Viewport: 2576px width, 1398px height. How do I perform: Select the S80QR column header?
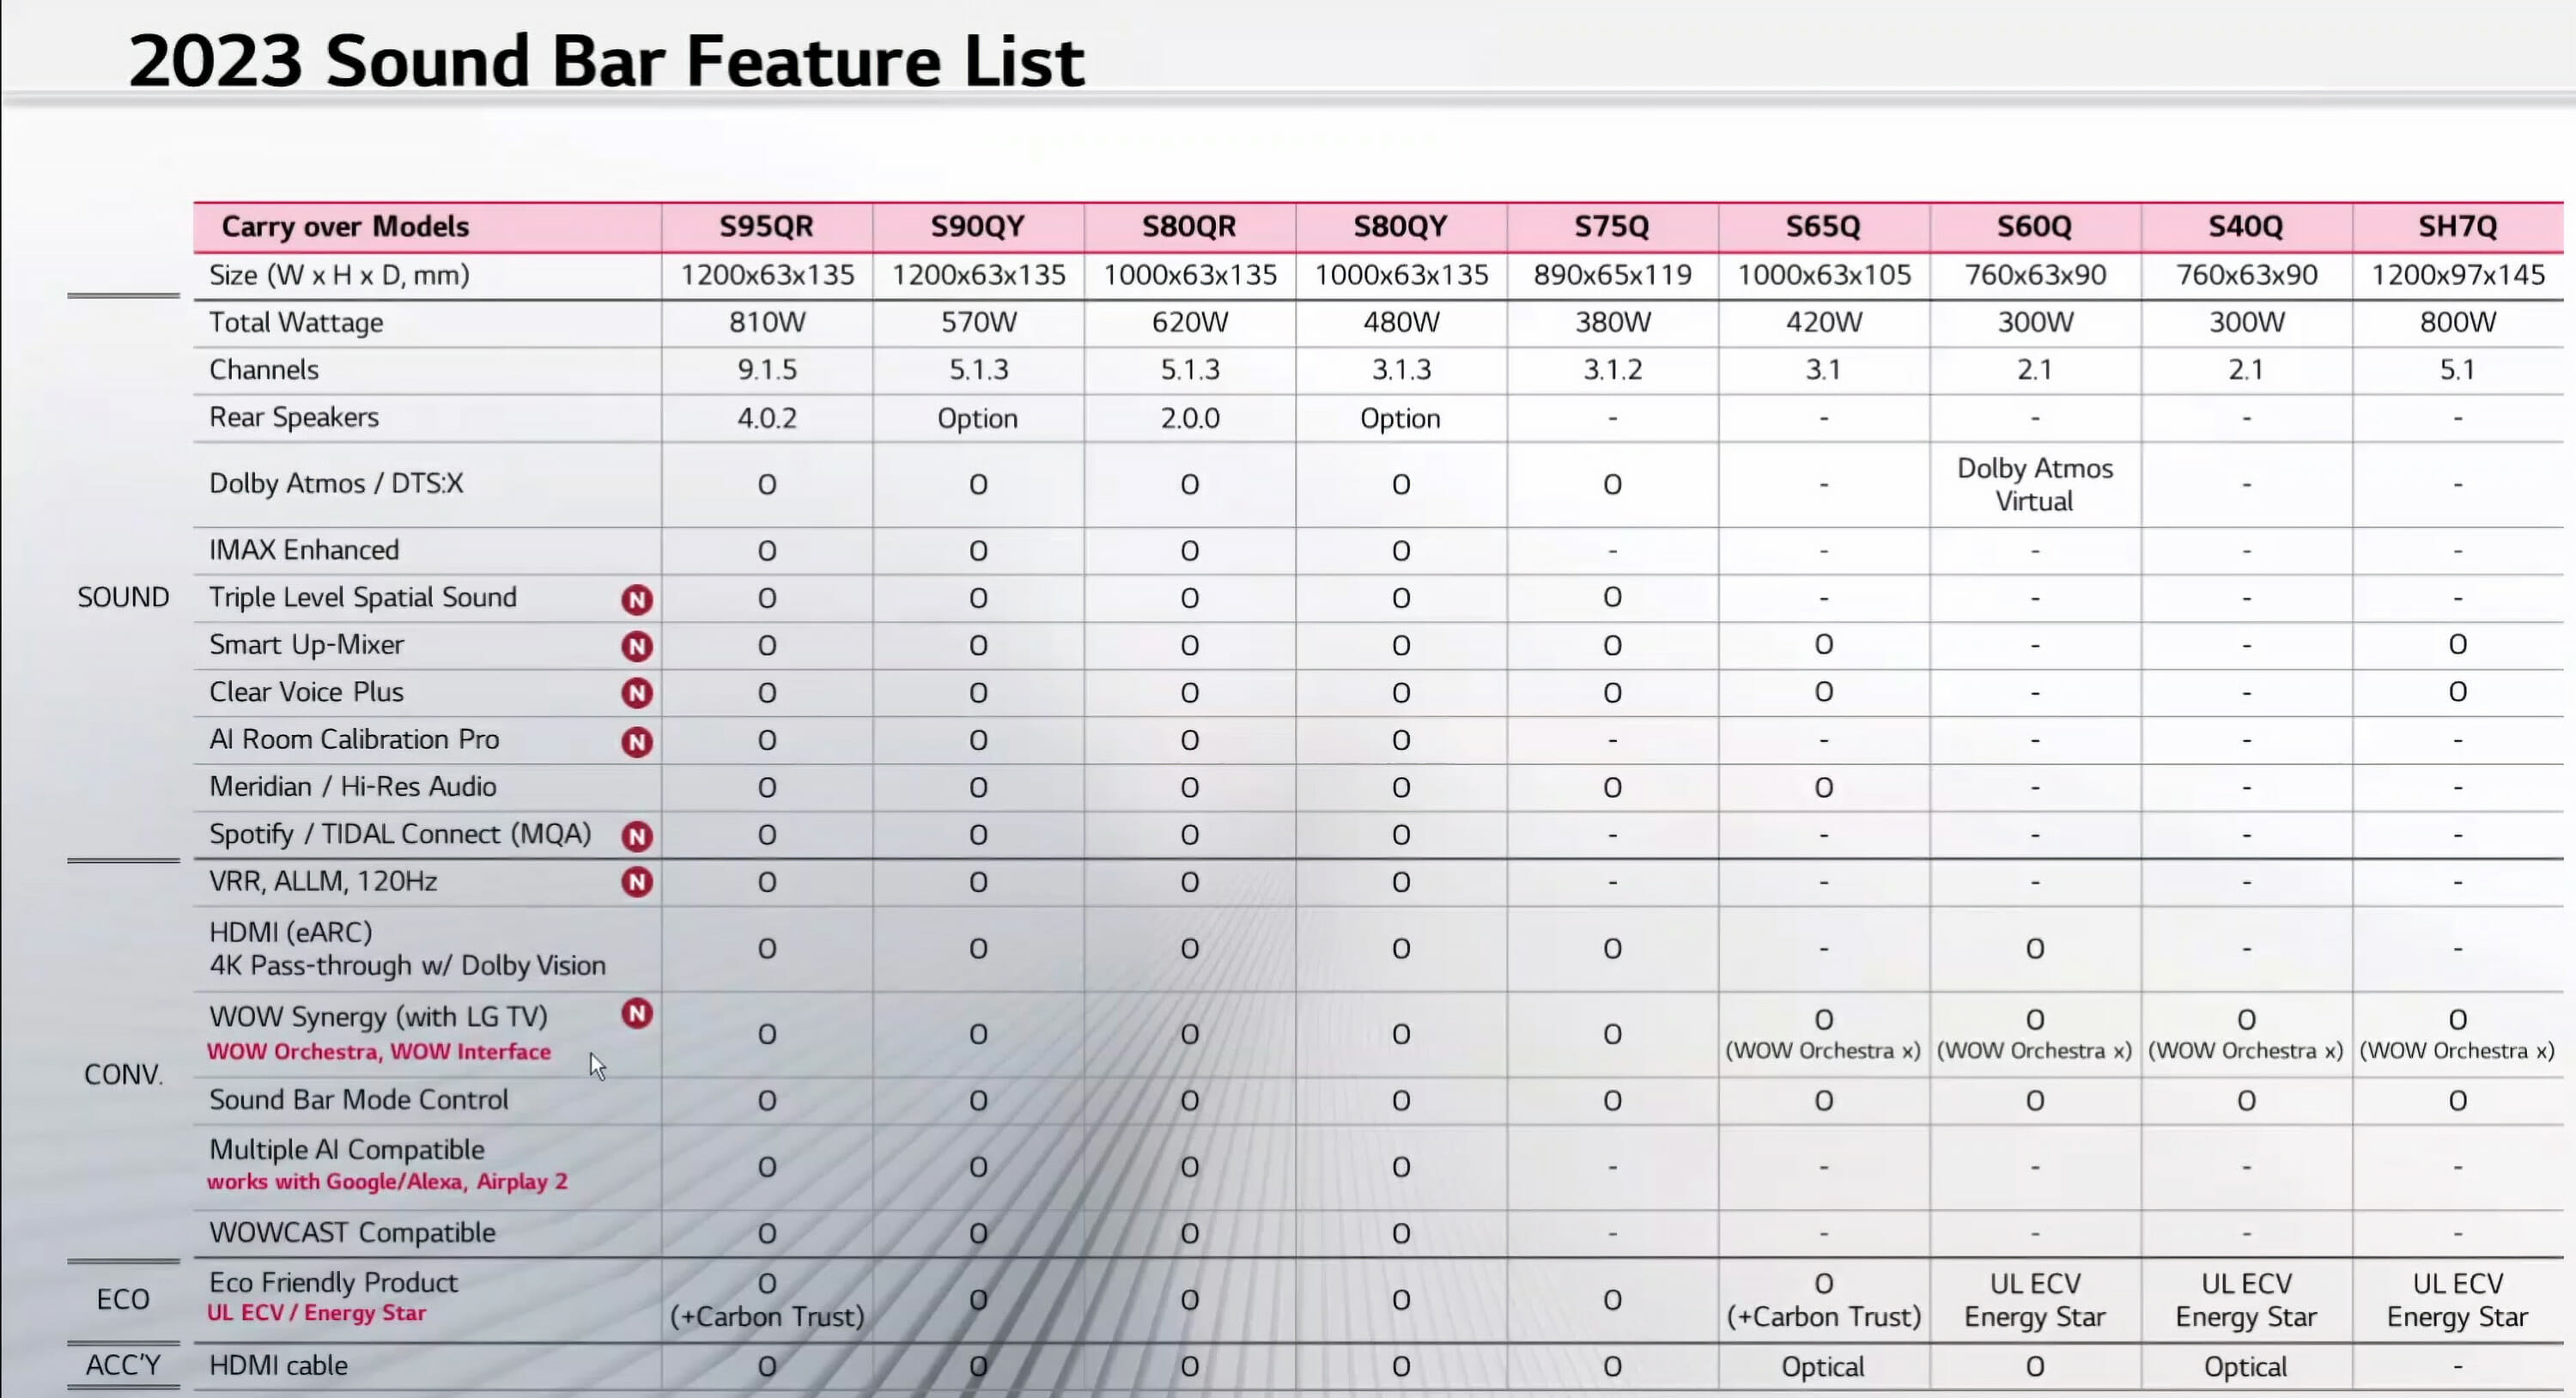point(1189,226)
